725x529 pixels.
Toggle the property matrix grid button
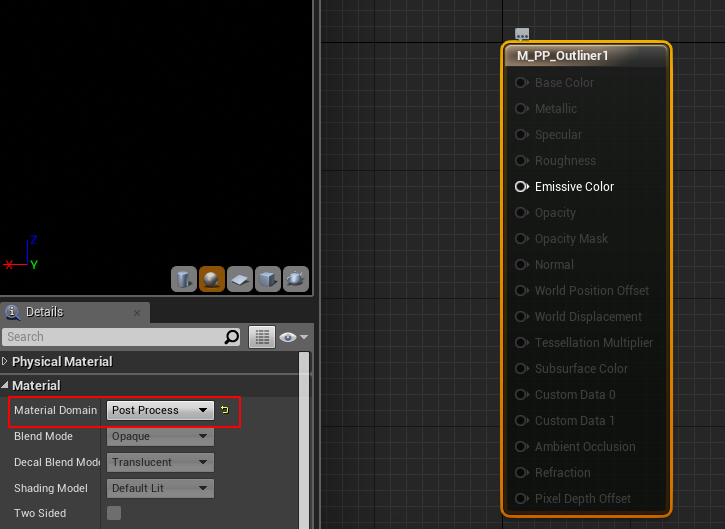262,337
